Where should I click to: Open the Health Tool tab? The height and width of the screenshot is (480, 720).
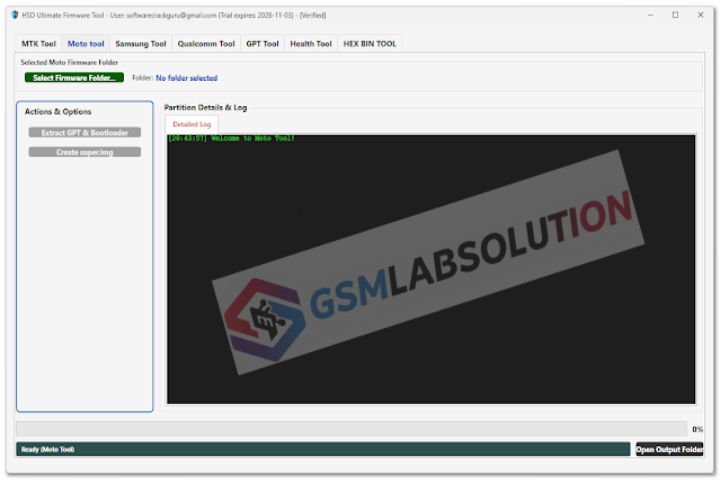[310, 44]
